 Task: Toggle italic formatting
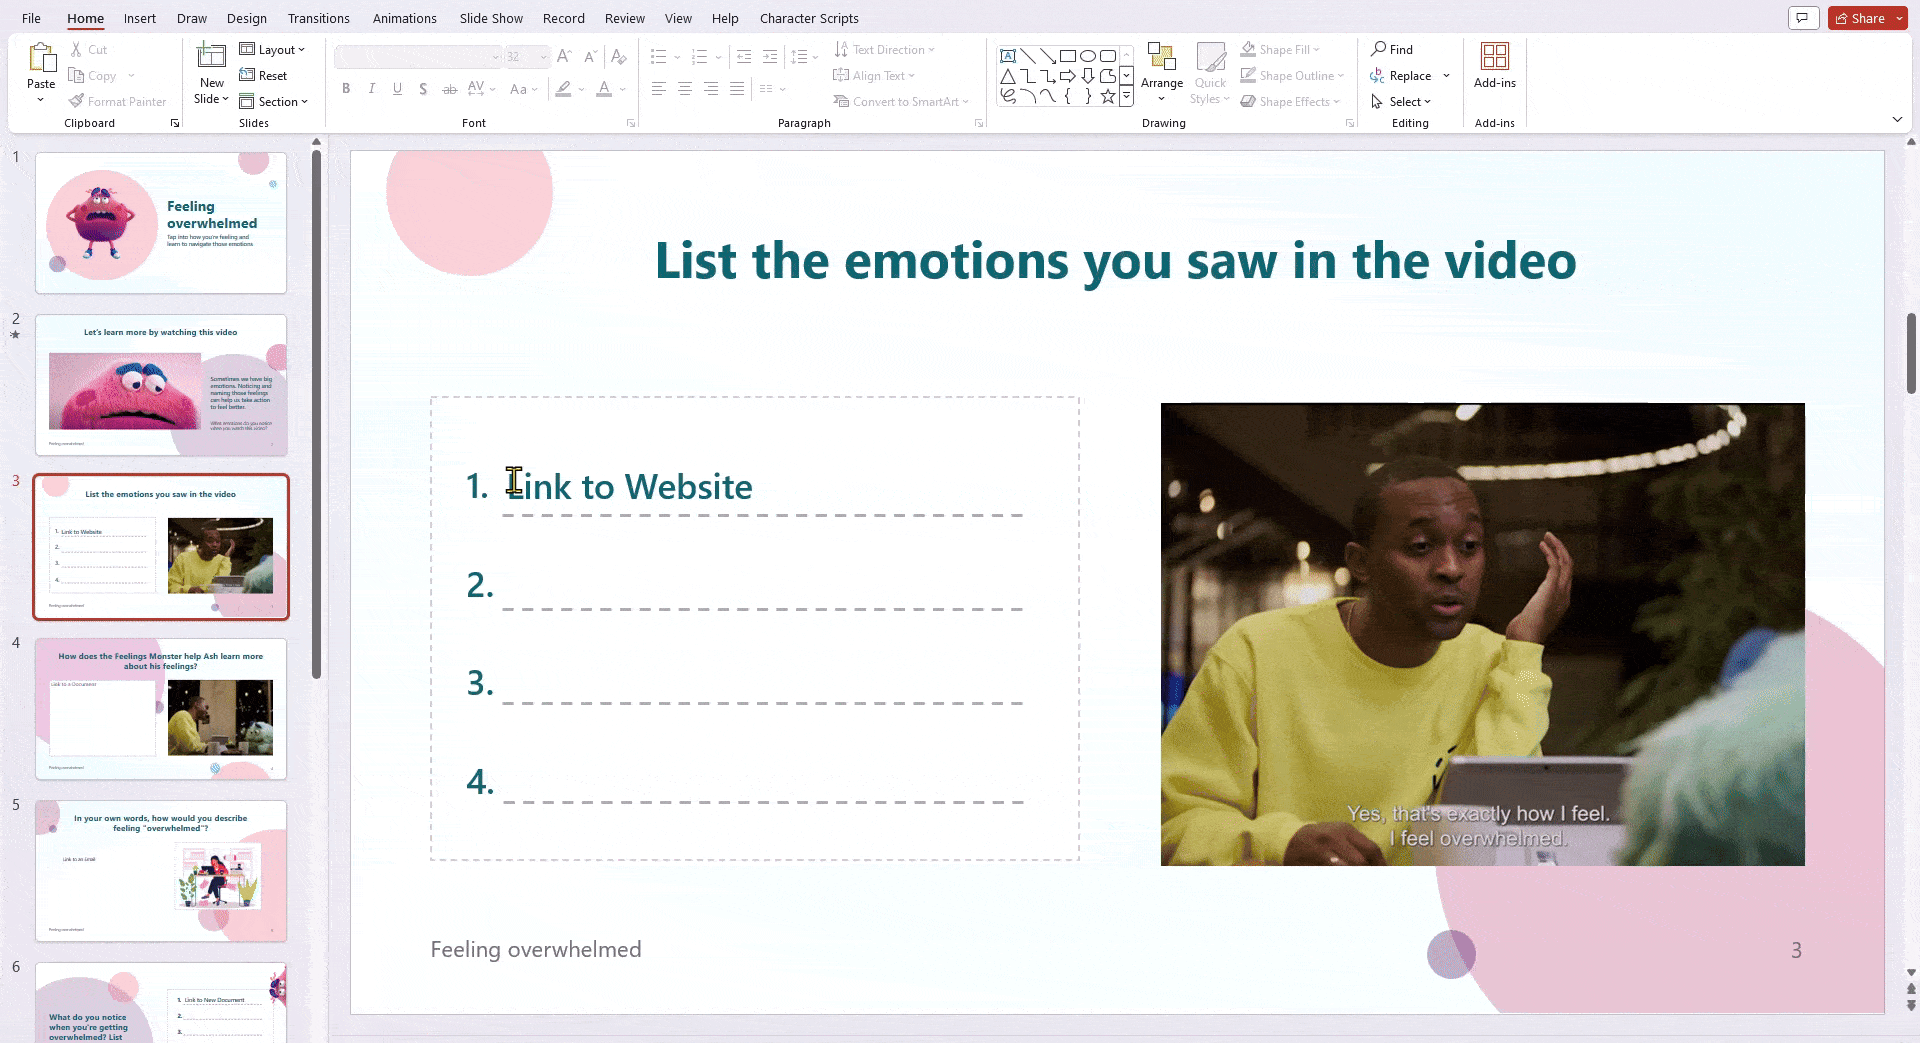371,89
